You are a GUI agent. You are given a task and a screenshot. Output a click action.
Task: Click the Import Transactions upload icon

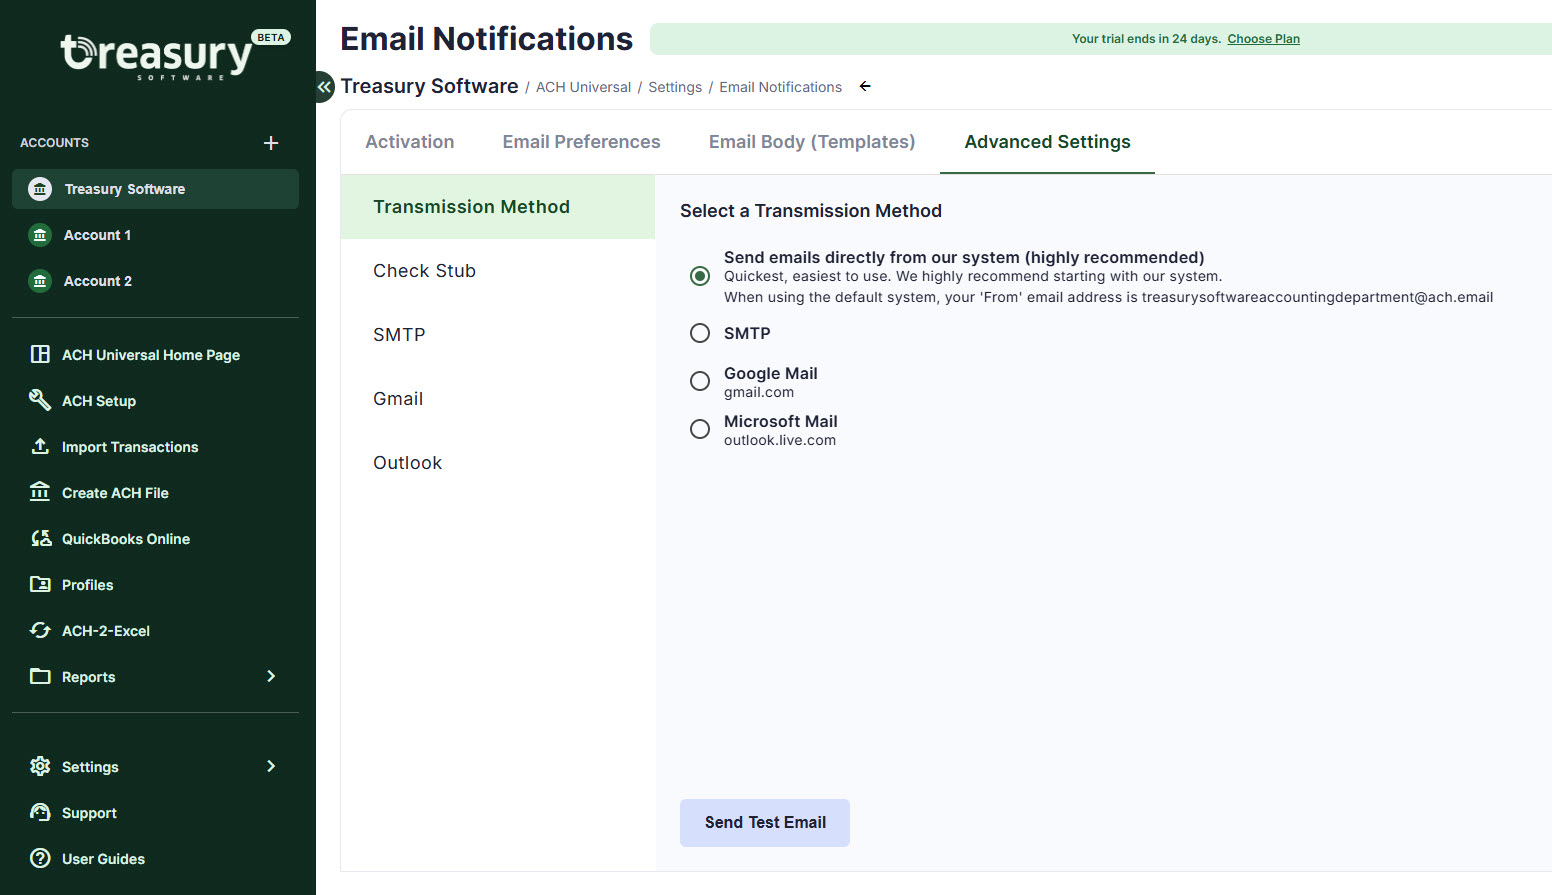coord(40,446)
